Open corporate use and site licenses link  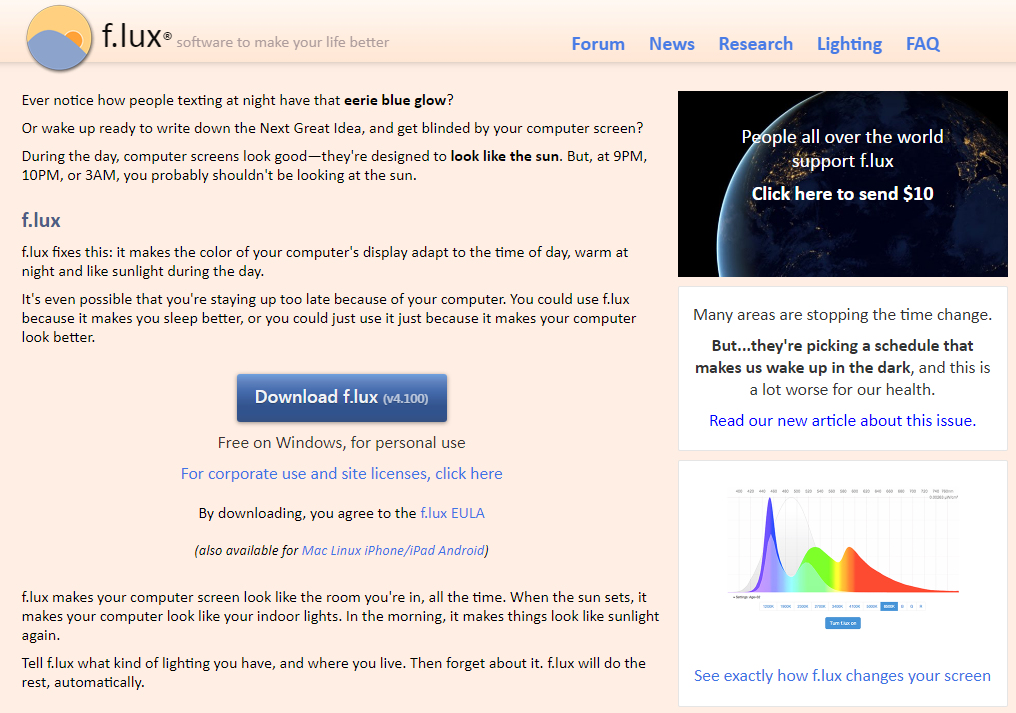pos(341,474)
